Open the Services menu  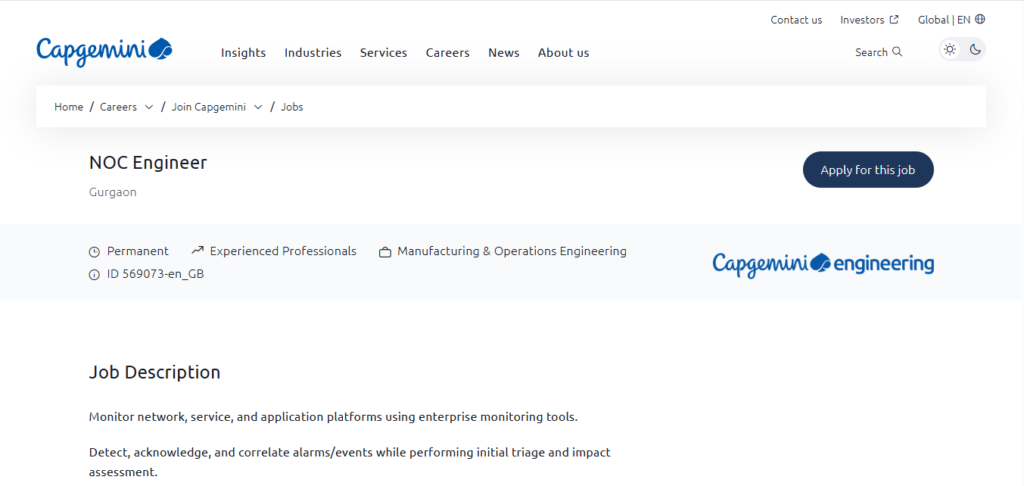pyautogui.click(x=383, y=53)
